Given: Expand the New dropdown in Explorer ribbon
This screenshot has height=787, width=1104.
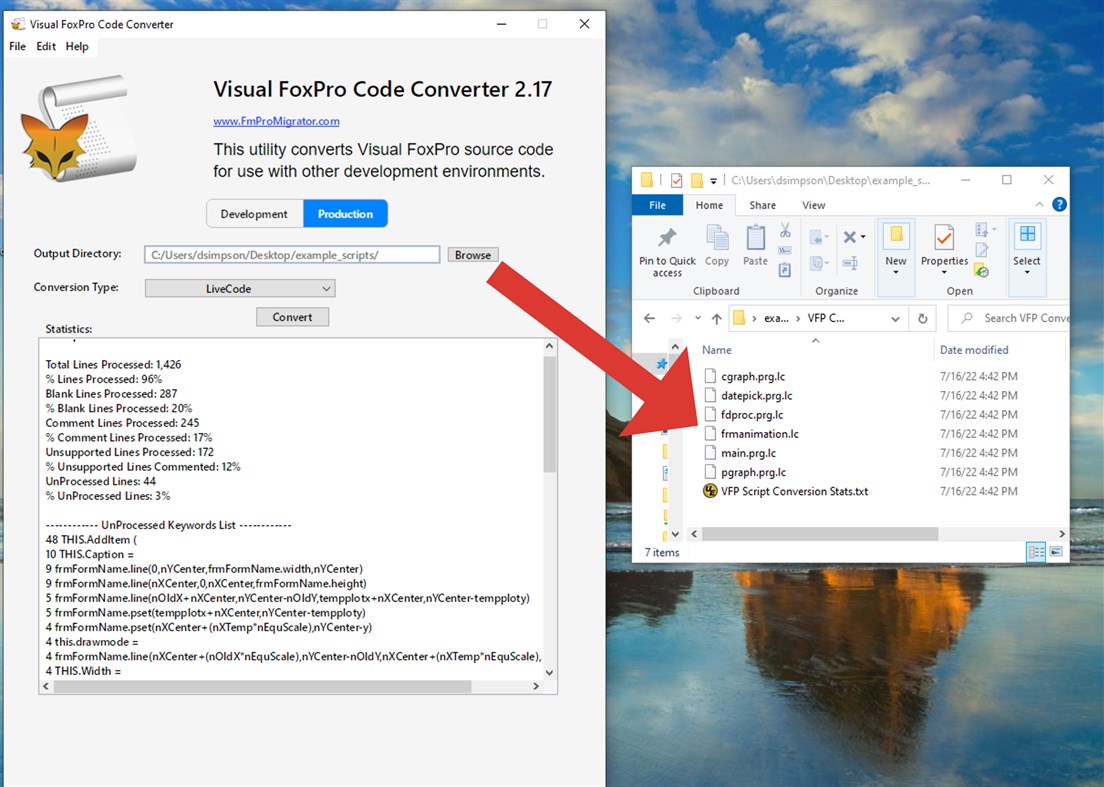Looking at the screenshot, I should click(x=896, y=272).
